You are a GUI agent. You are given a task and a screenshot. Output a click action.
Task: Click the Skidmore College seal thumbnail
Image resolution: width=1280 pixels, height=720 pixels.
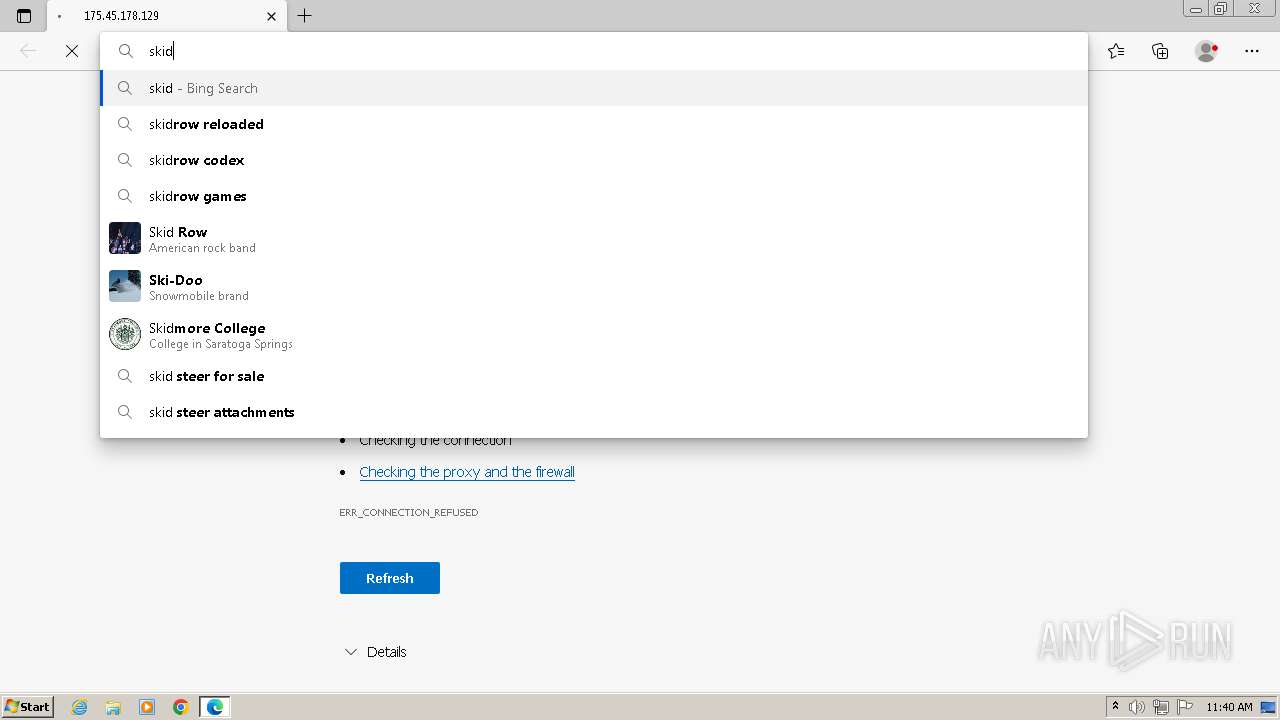[125, 334]
